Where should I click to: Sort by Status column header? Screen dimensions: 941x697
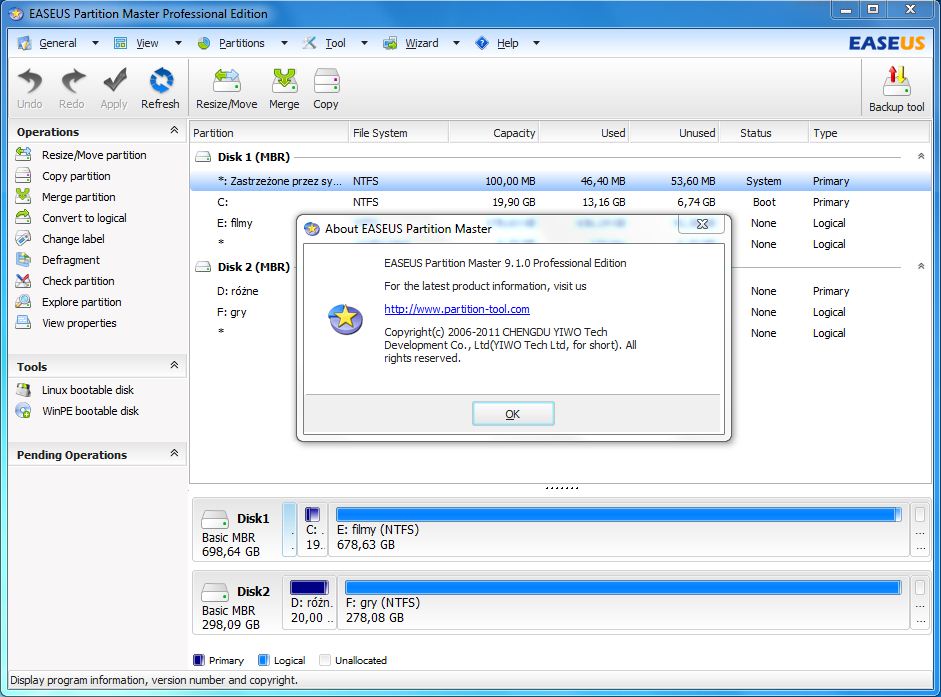pyautogui.click(x=763, y=133)
